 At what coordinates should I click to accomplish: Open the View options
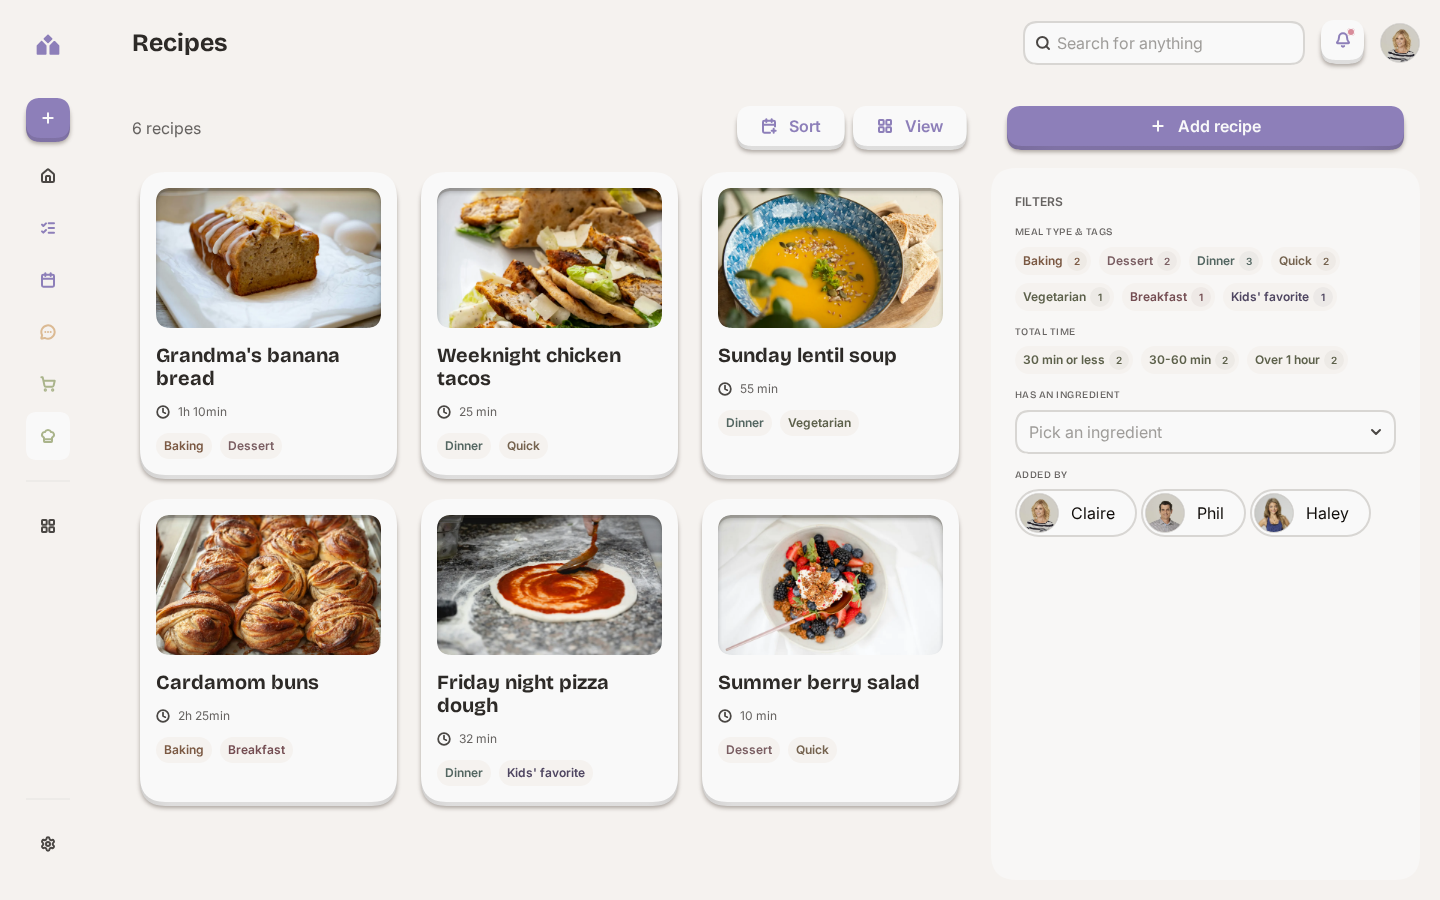(x=910, y=127)
